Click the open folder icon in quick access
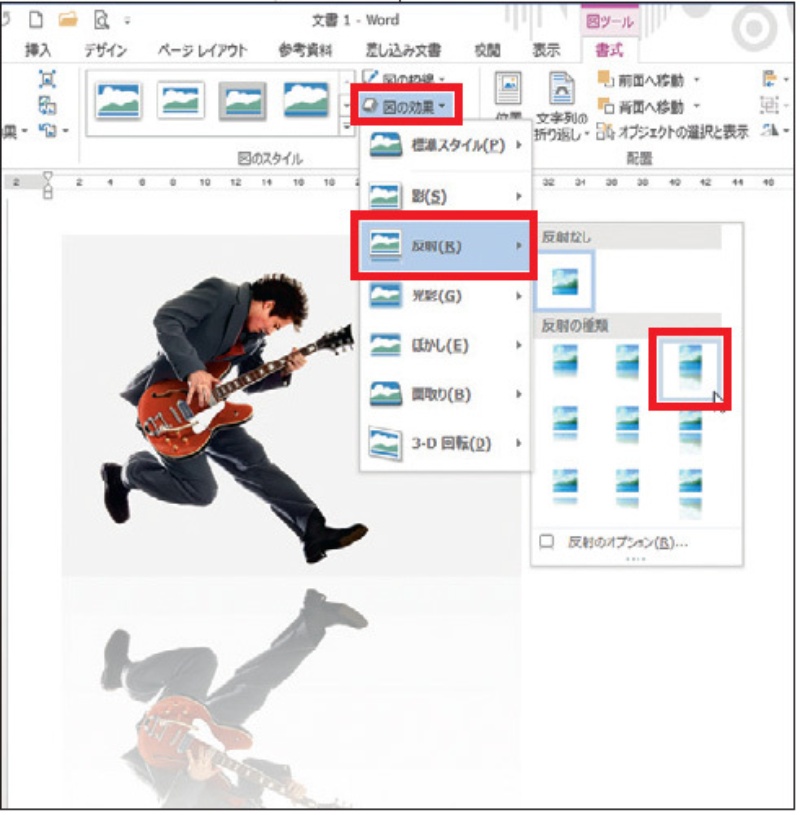This screenshot has height=815, width=800. click(67, 18)
